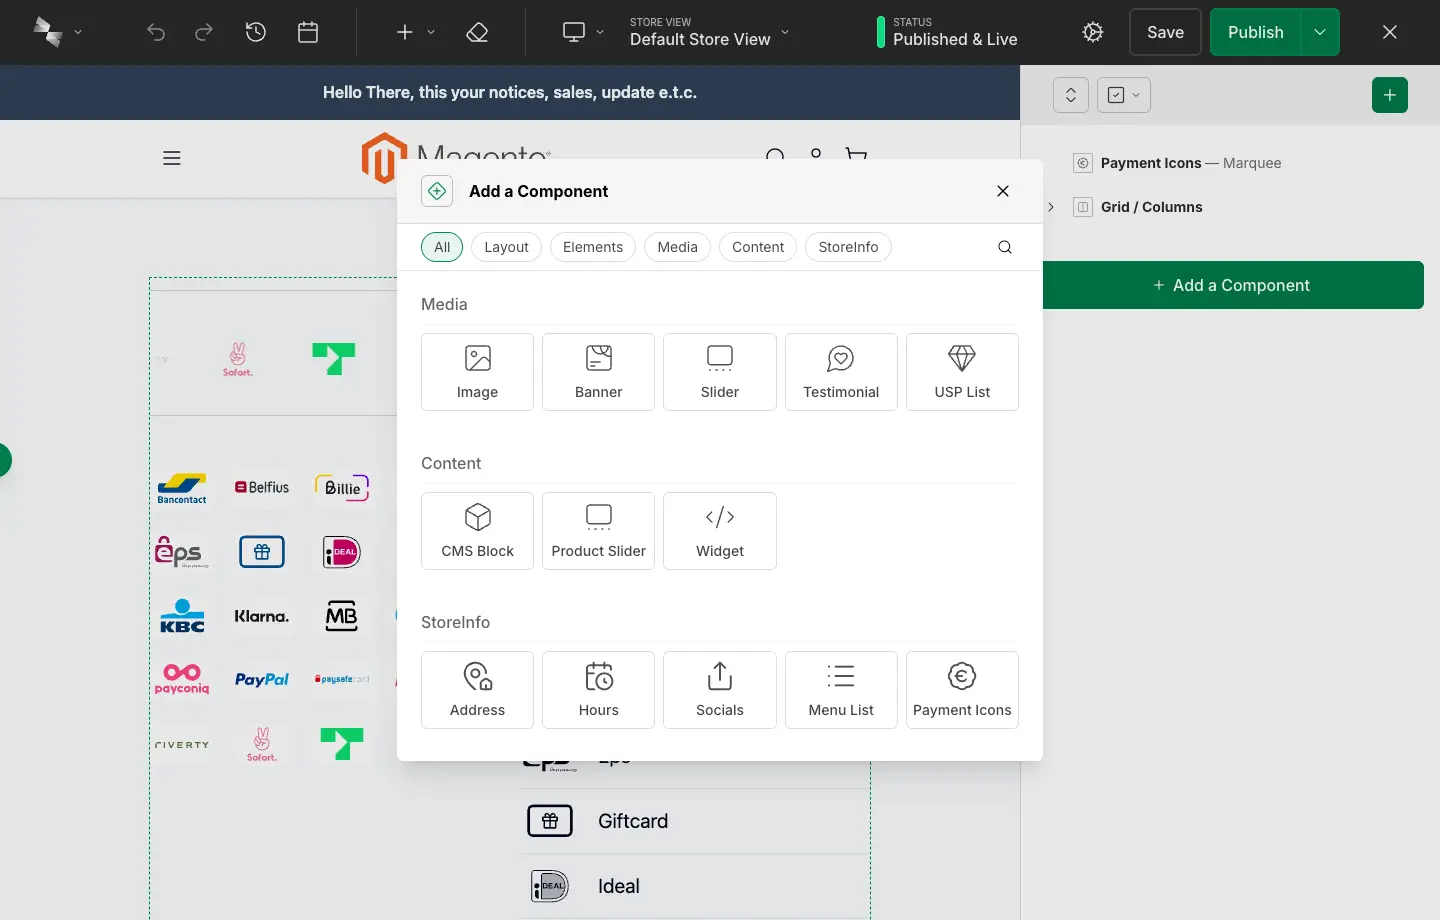The height and width of the screenshot is (920, 1440).
Task: Add the Store Hours component
Action: click(598, 690)
